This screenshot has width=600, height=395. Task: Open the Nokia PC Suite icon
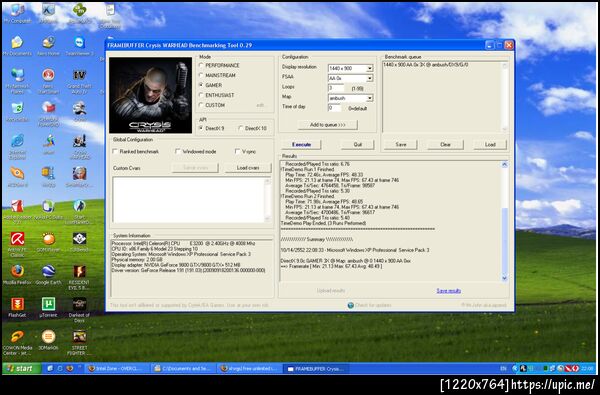[x=49, y=209]
